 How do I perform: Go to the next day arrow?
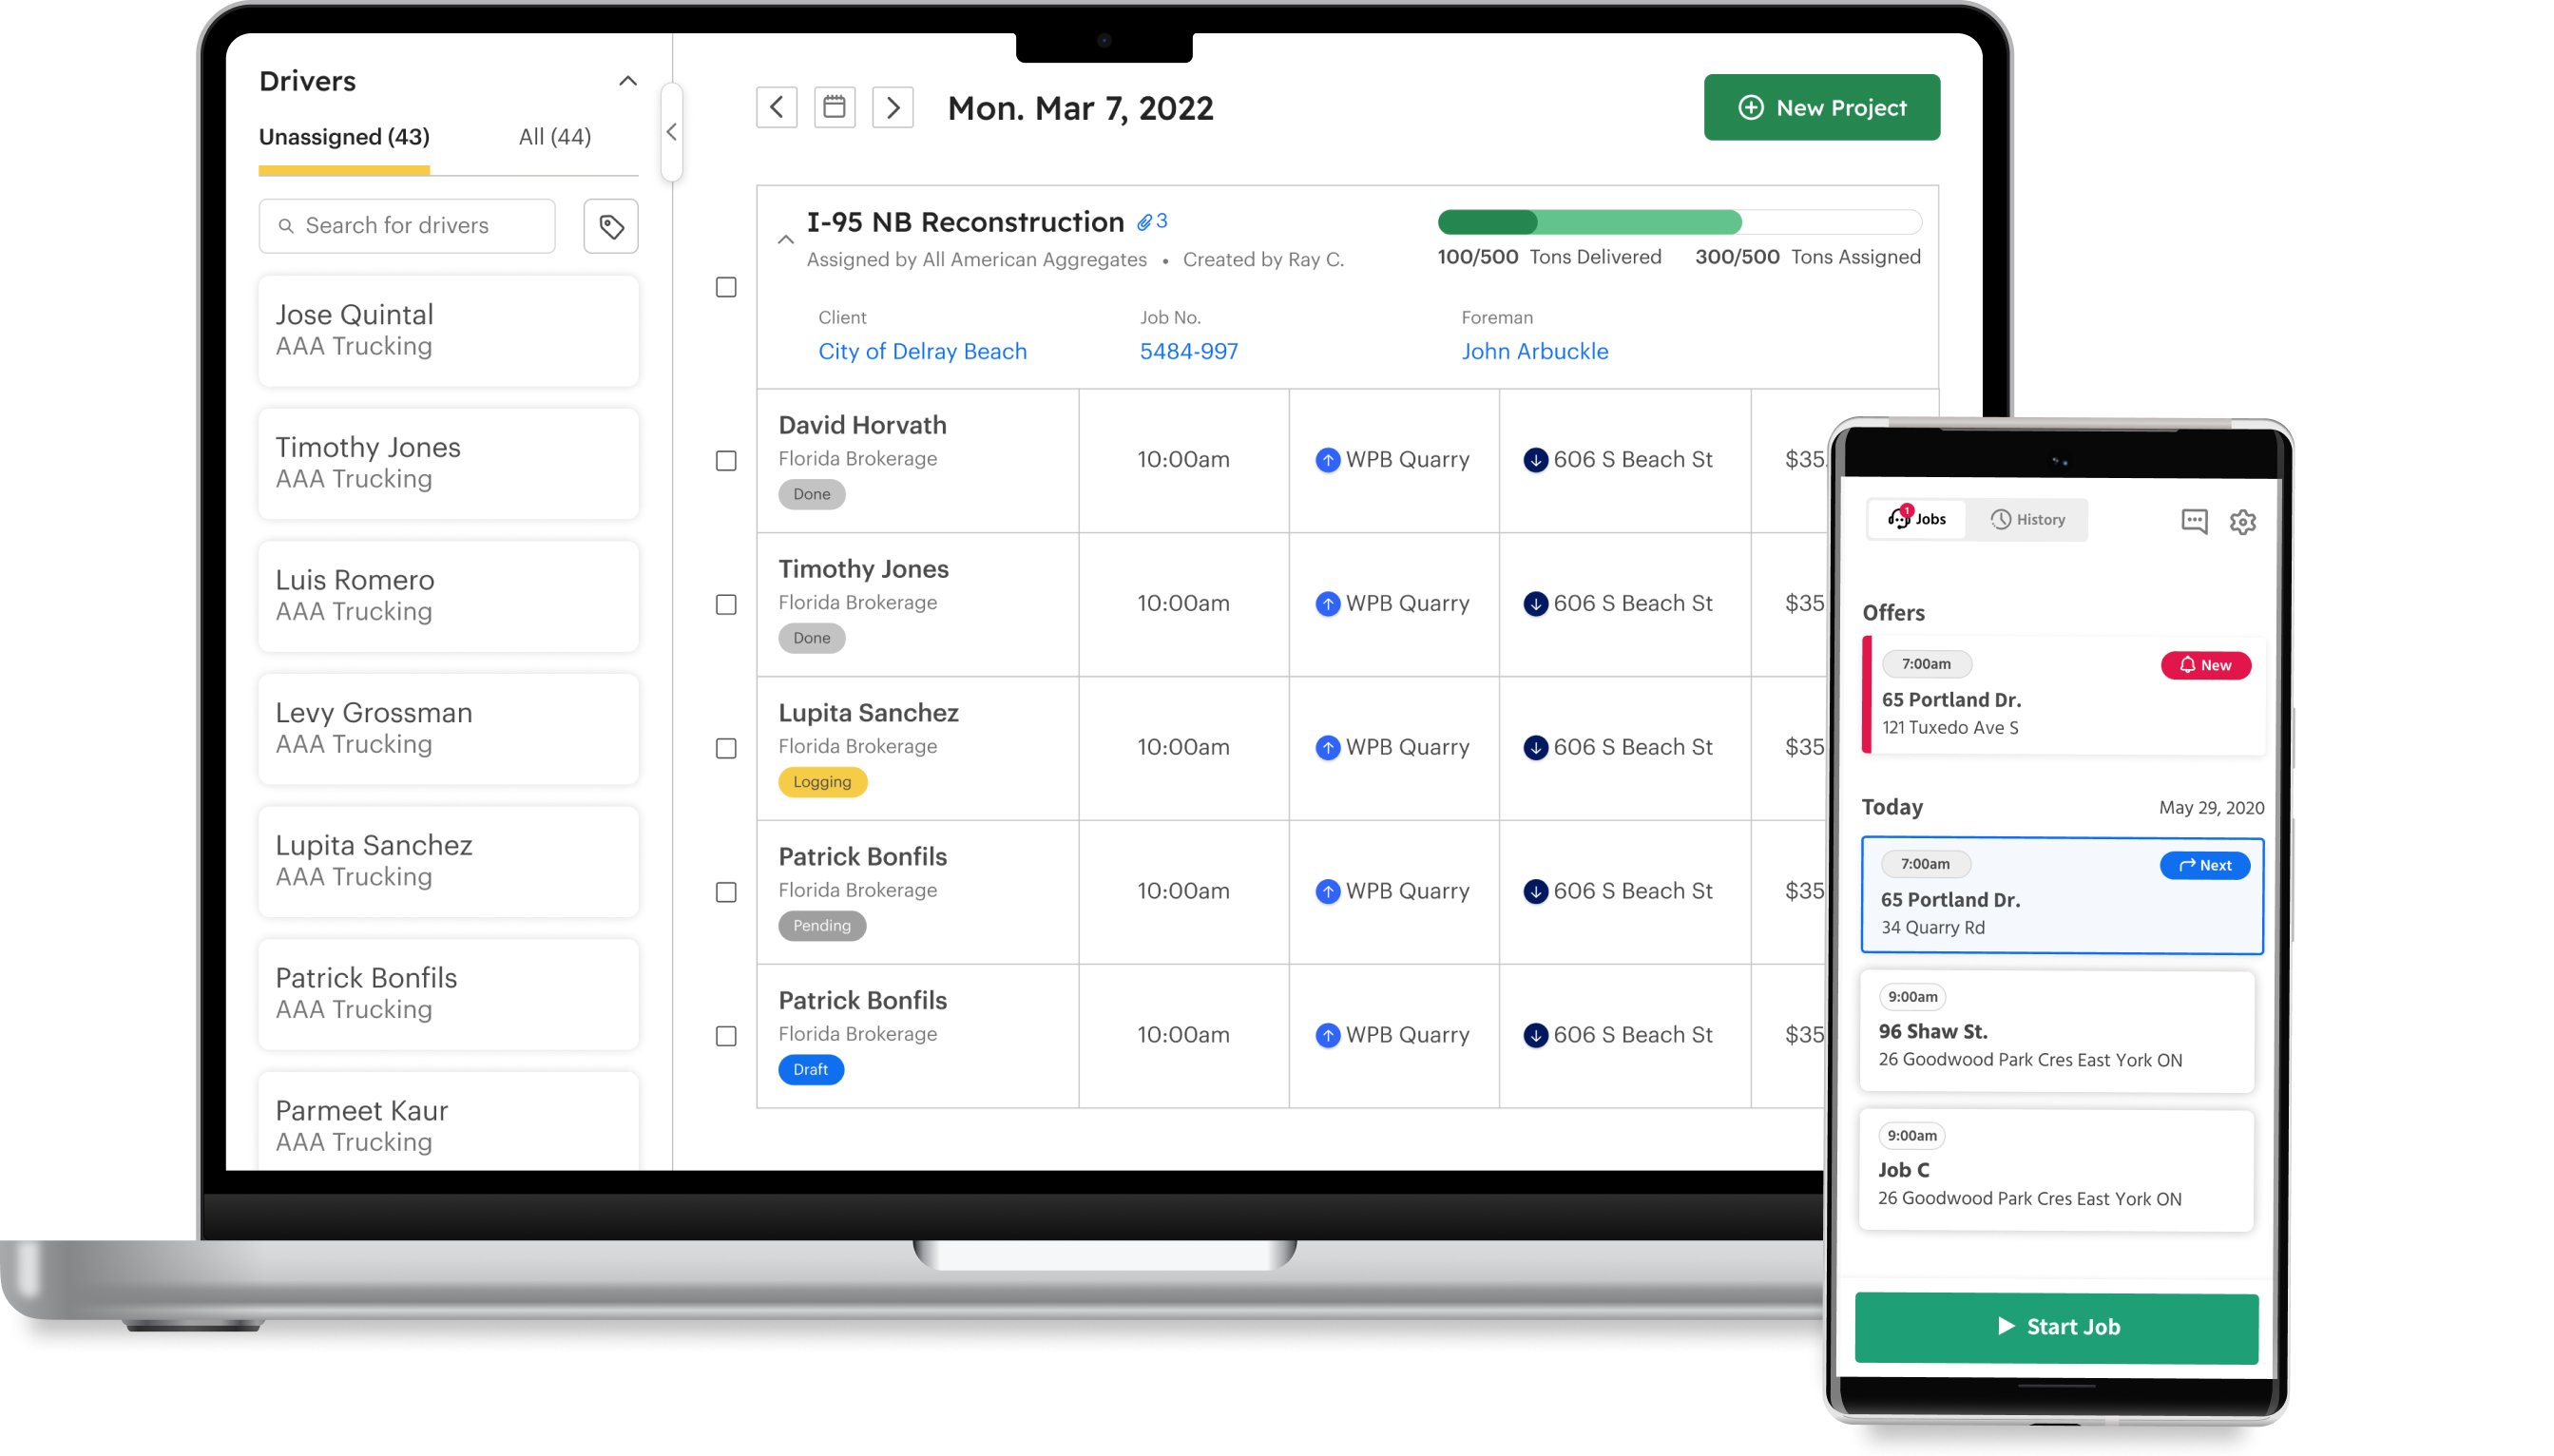click(x=892, y=107)
